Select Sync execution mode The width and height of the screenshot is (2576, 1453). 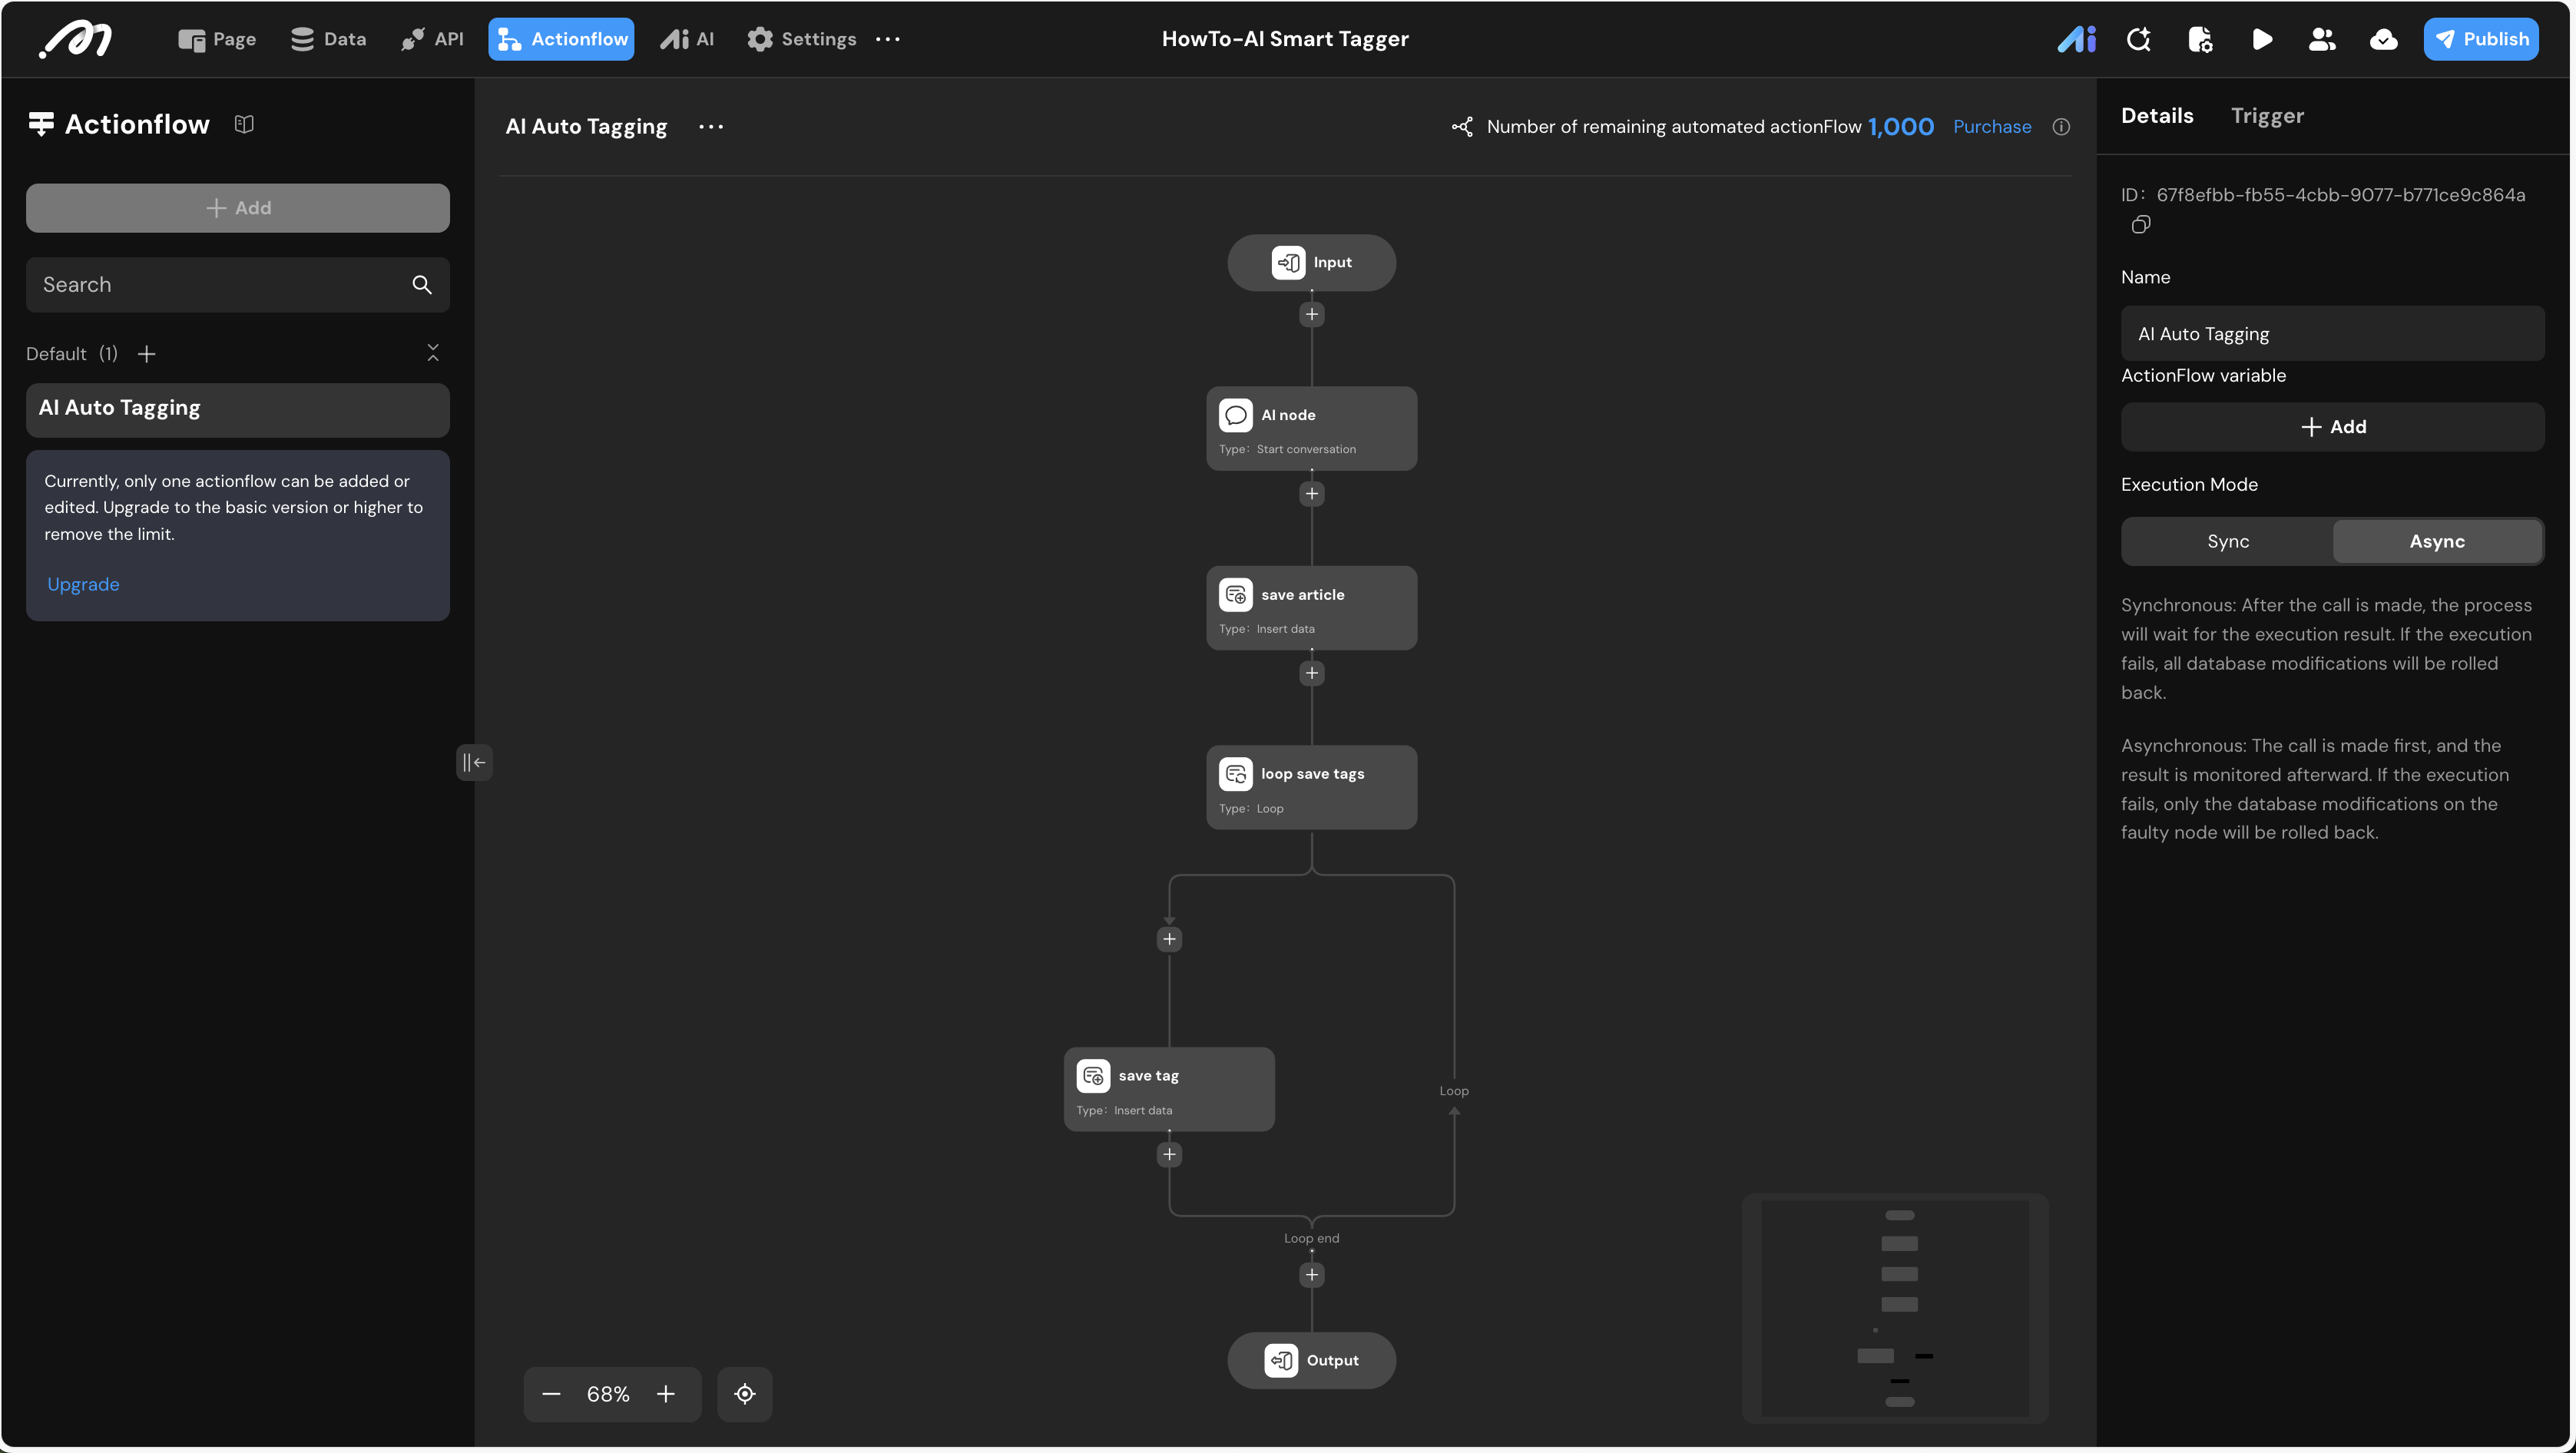2227,541
